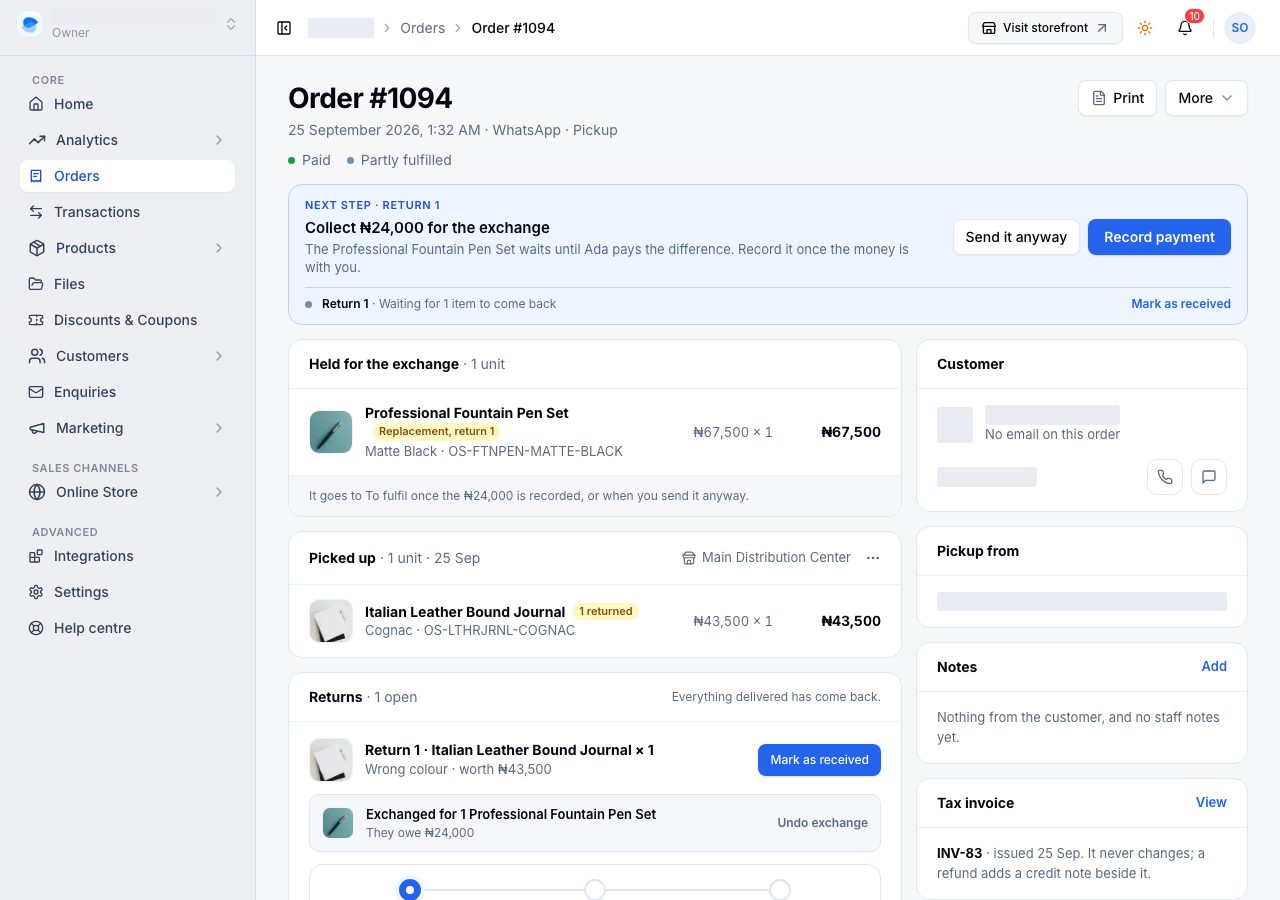Click the 'Replacement, return 1' badge
This screenshot has height=900, width=1280.
(436, 431)
